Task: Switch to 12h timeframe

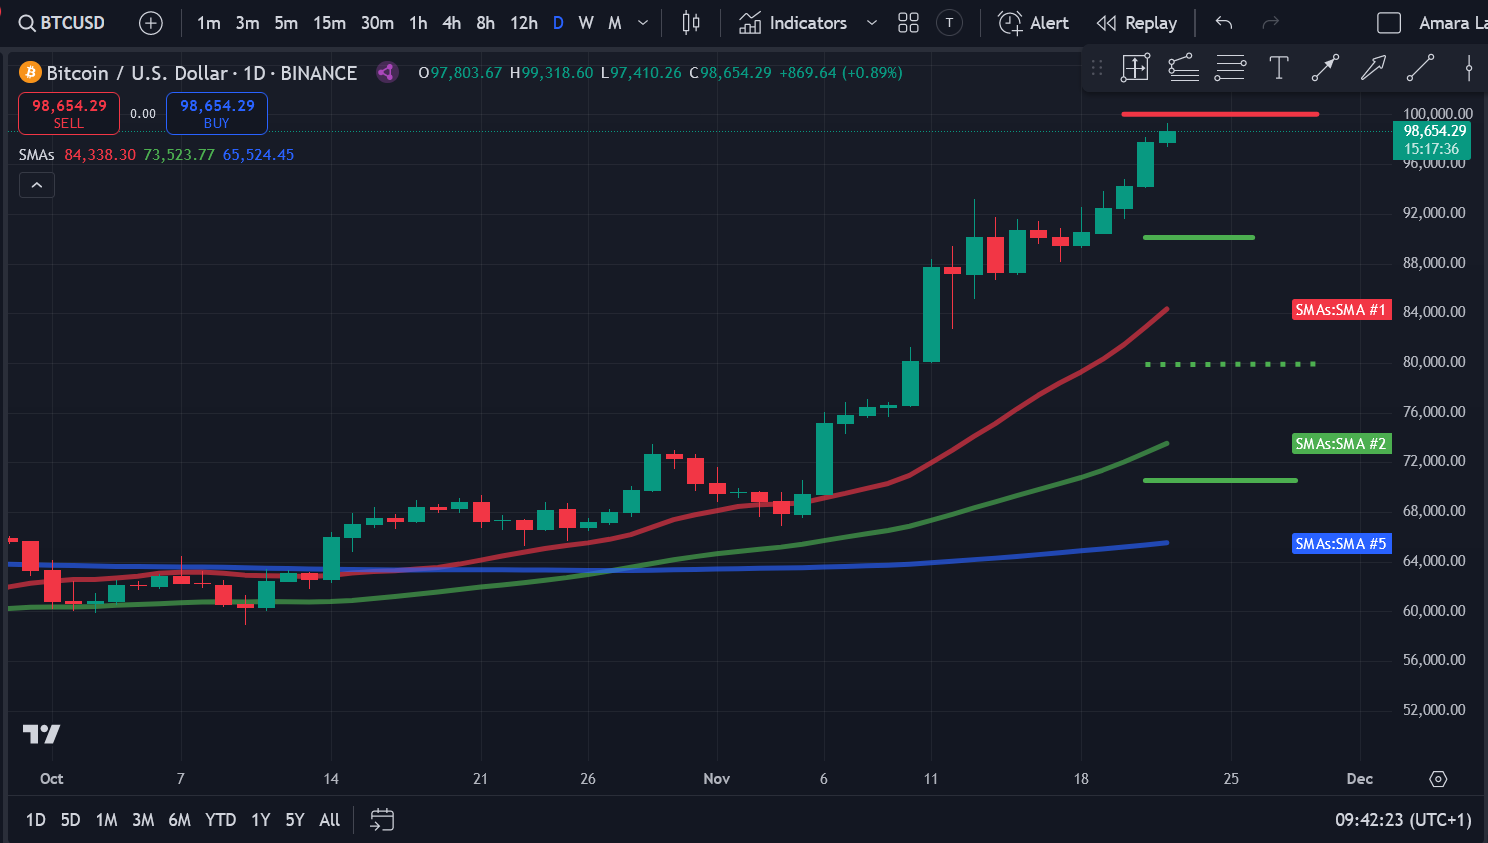Action: pos(524,23)
